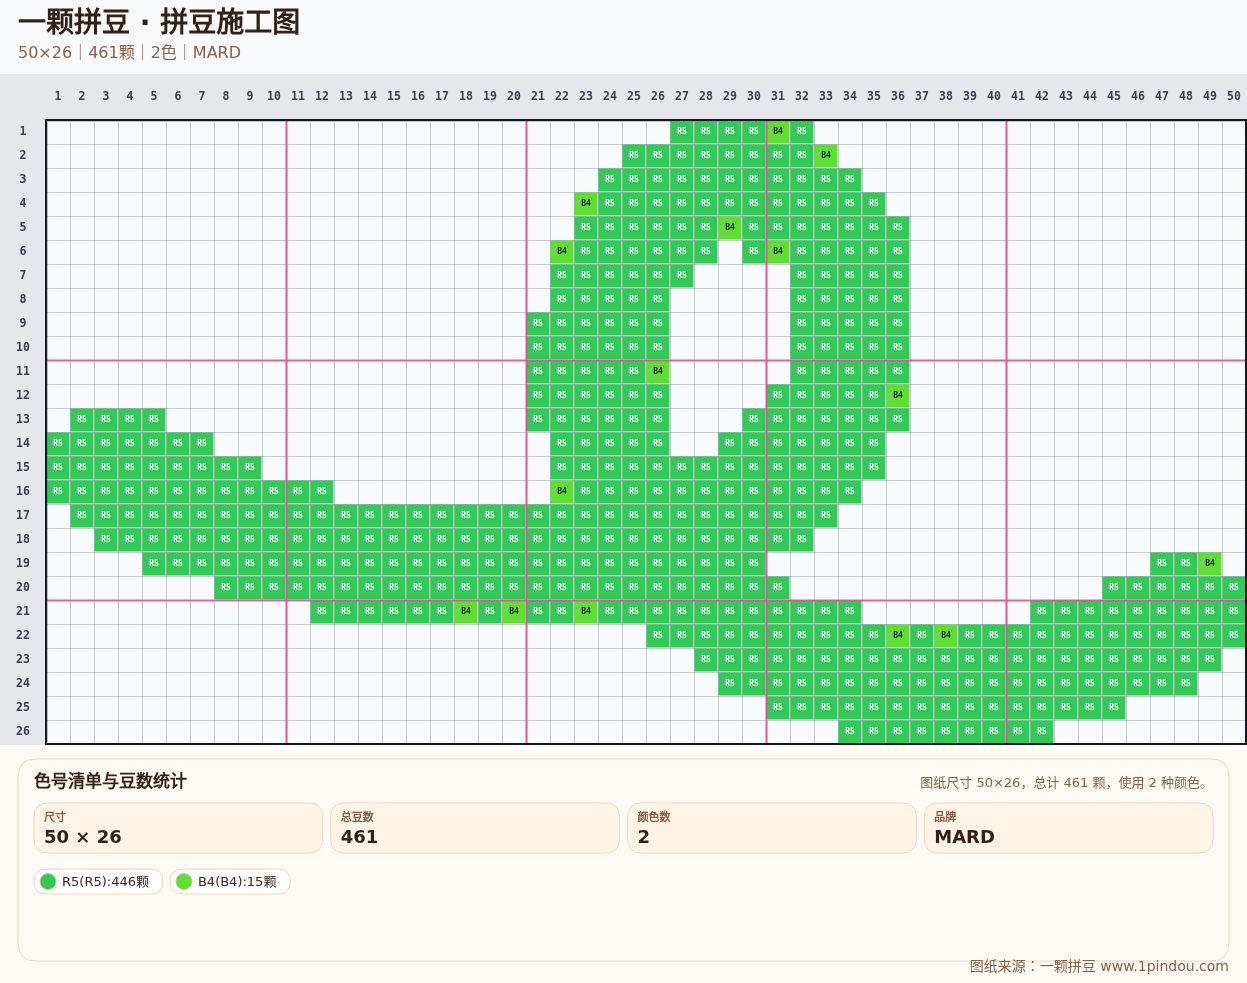This screenshot has height=983, width=1247.
Task: Select B4 bead at row 21, column 20
Action: click(x=514, y=611)
